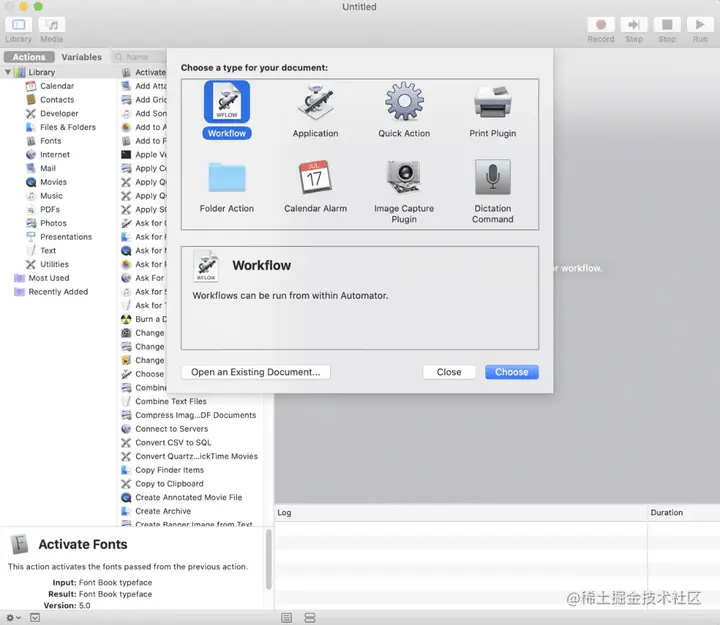
Task: Click the Activate Fonts description icon
Action: click(x=19, y=544)
